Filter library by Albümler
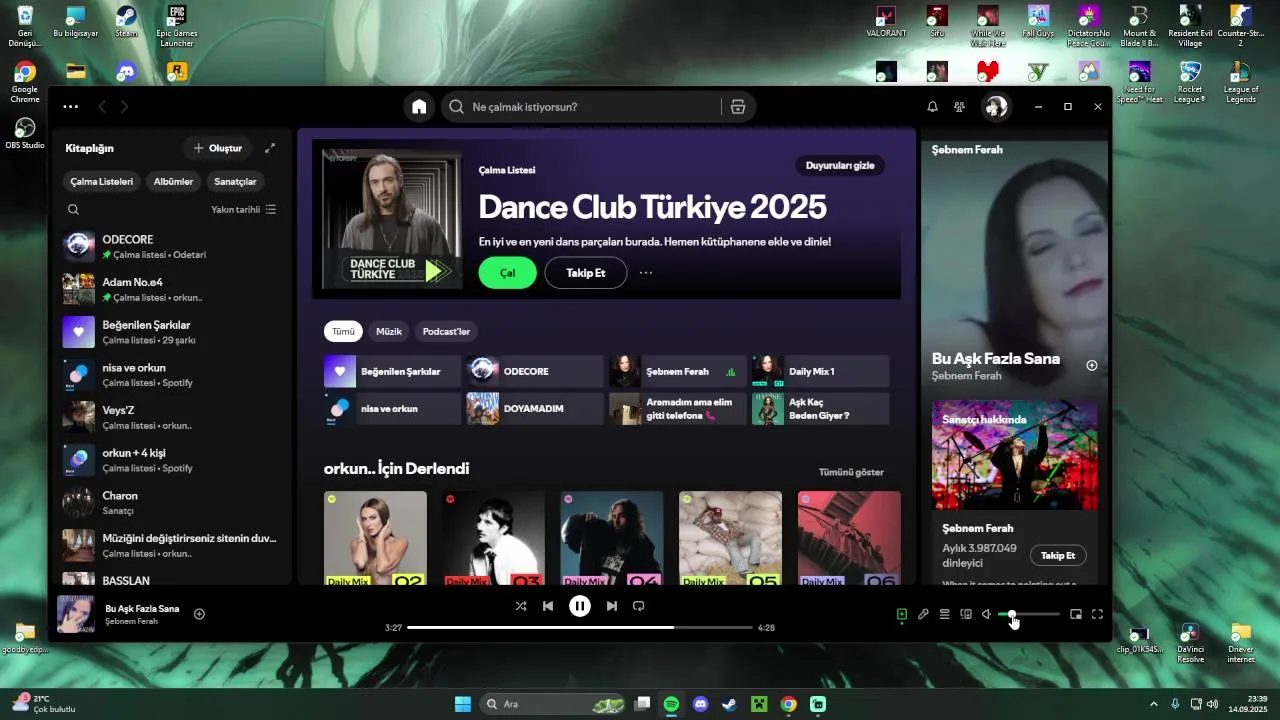The height and width of the screenshot is (720, 1280). 173,182
